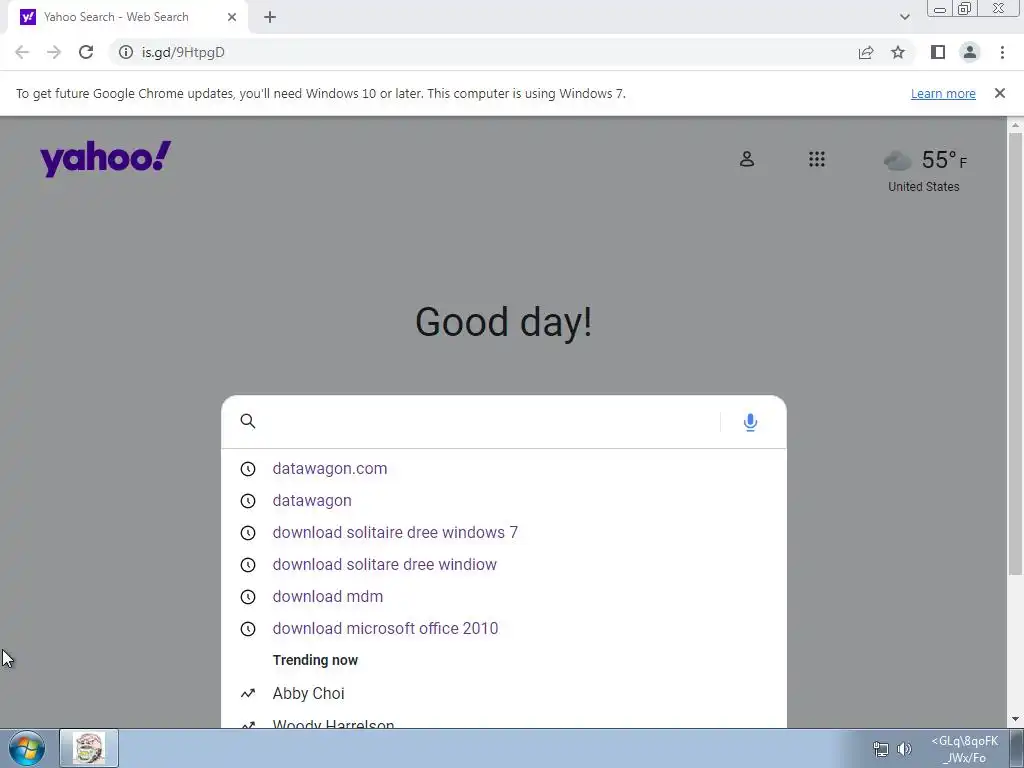Click scrollbar up arrow

pos(1015,124)
